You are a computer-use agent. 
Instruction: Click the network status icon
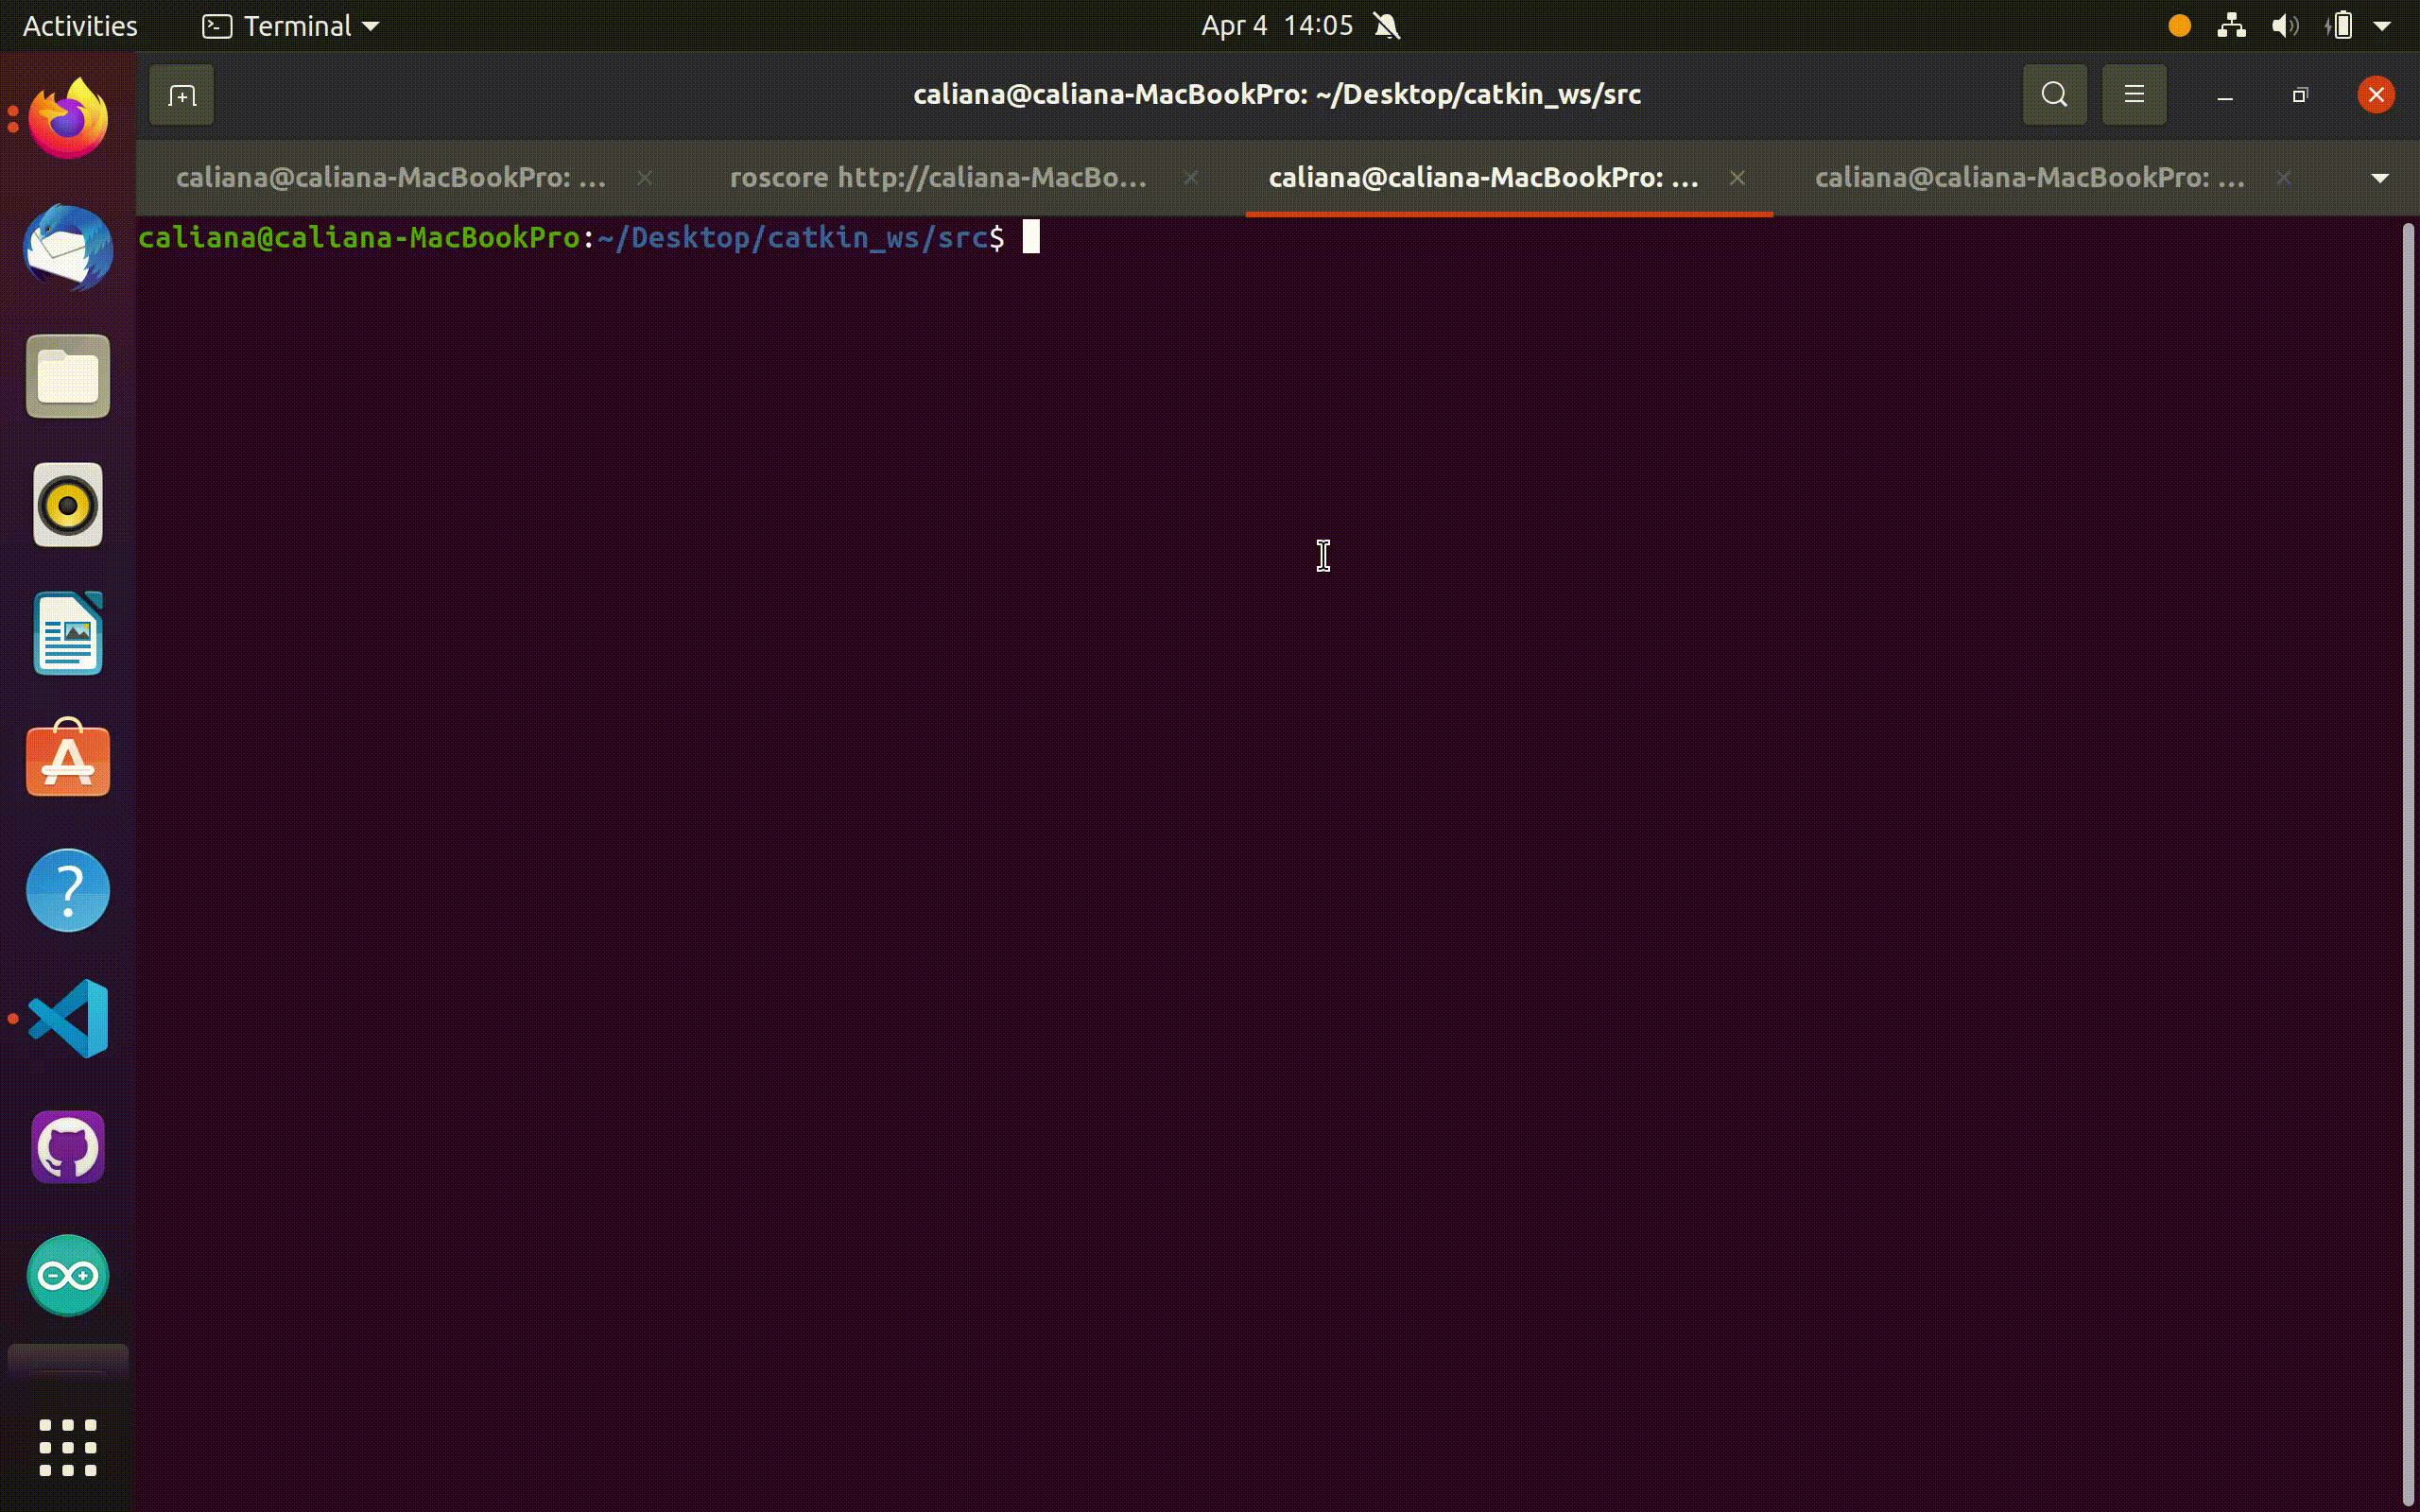(2231, 26)
